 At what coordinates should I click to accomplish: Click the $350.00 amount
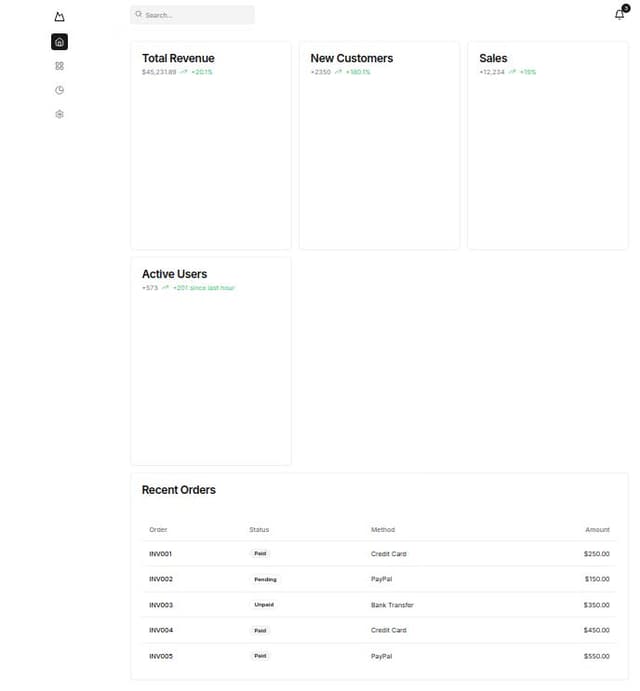click(597, 605)
